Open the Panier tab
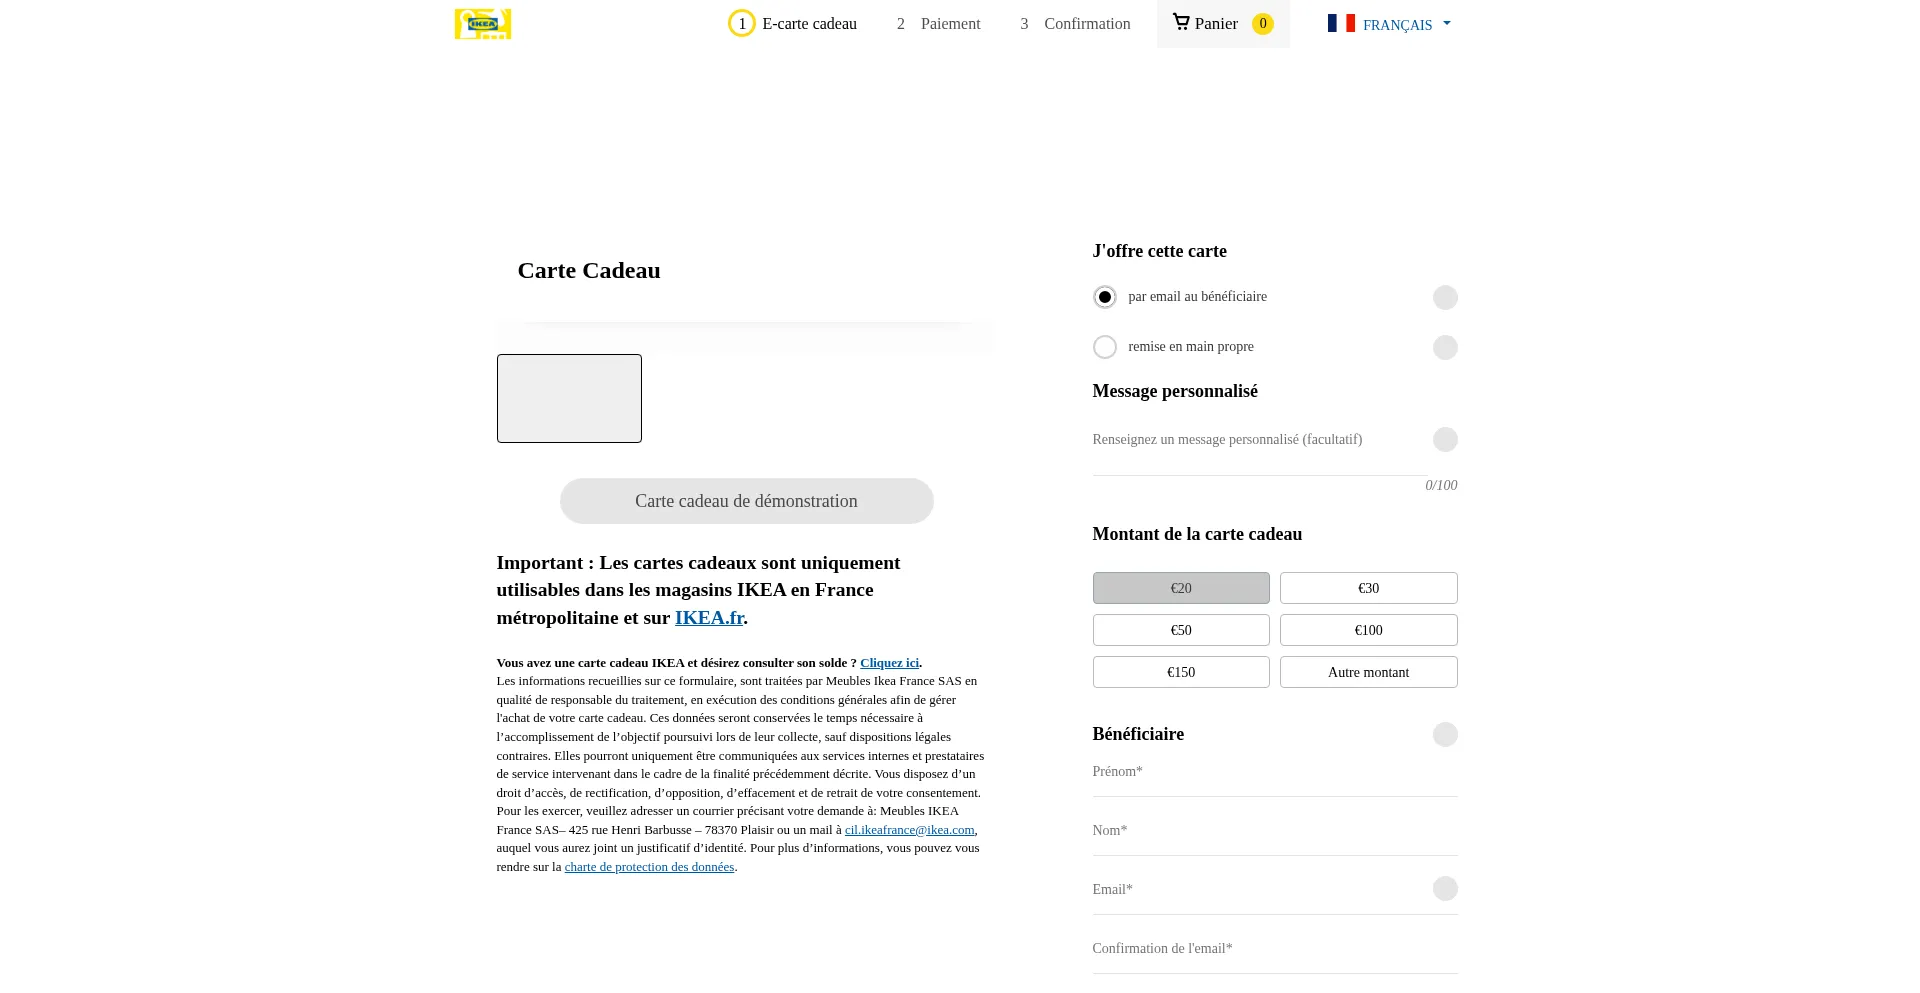1920x993 pixels. tap(1223, 23)
